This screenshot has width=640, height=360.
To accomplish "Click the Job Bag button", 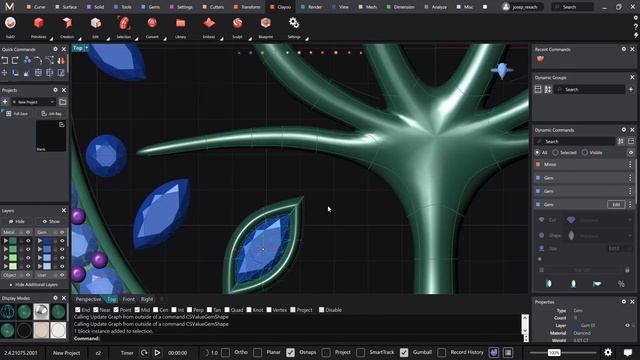I will (51, 113).
